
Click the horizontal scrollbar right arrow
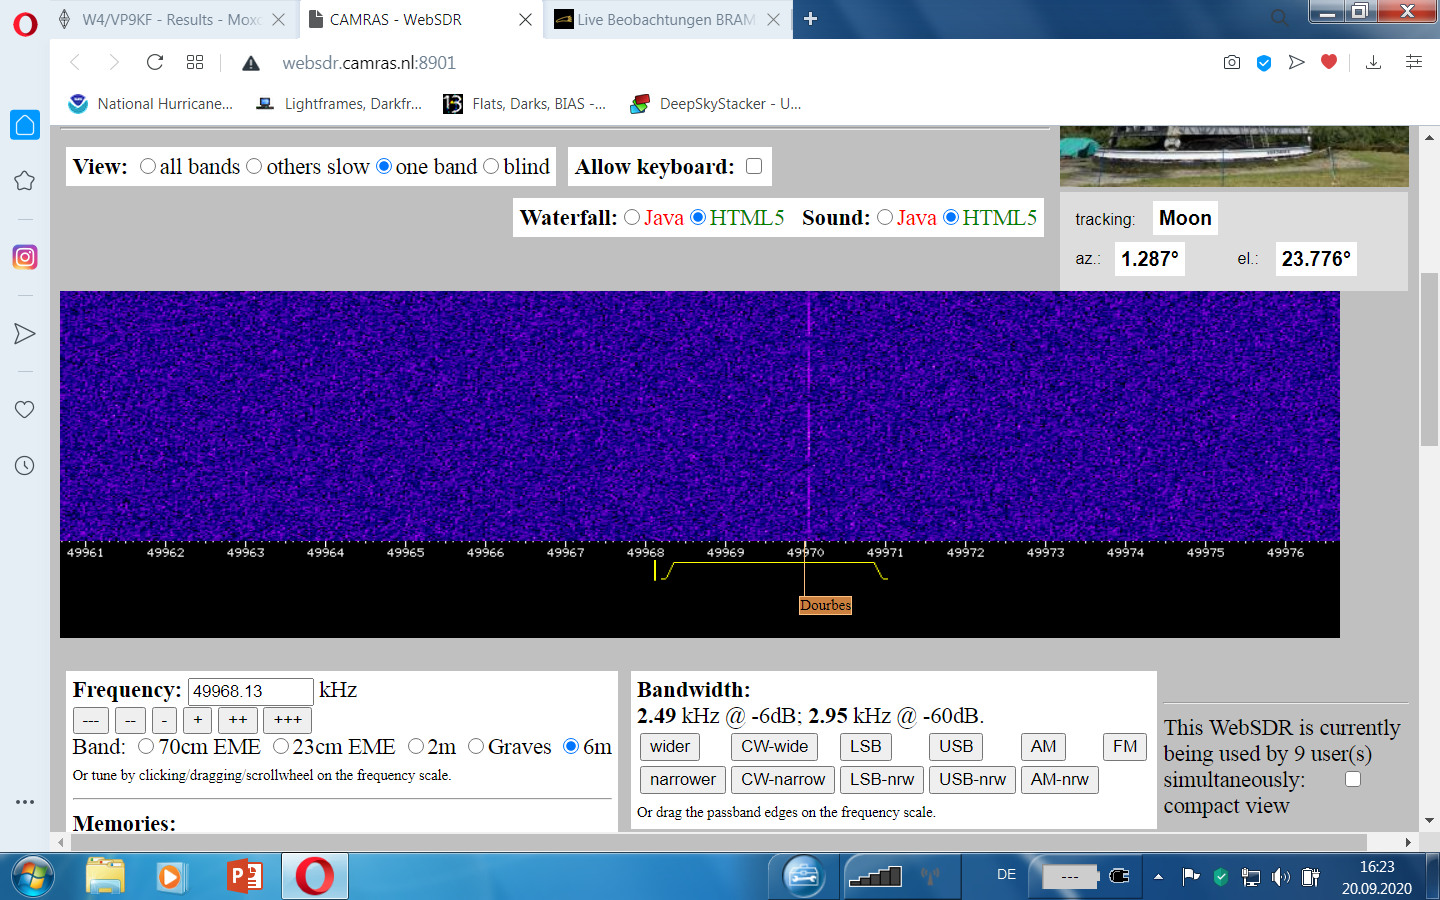[x=1408, y=842]
